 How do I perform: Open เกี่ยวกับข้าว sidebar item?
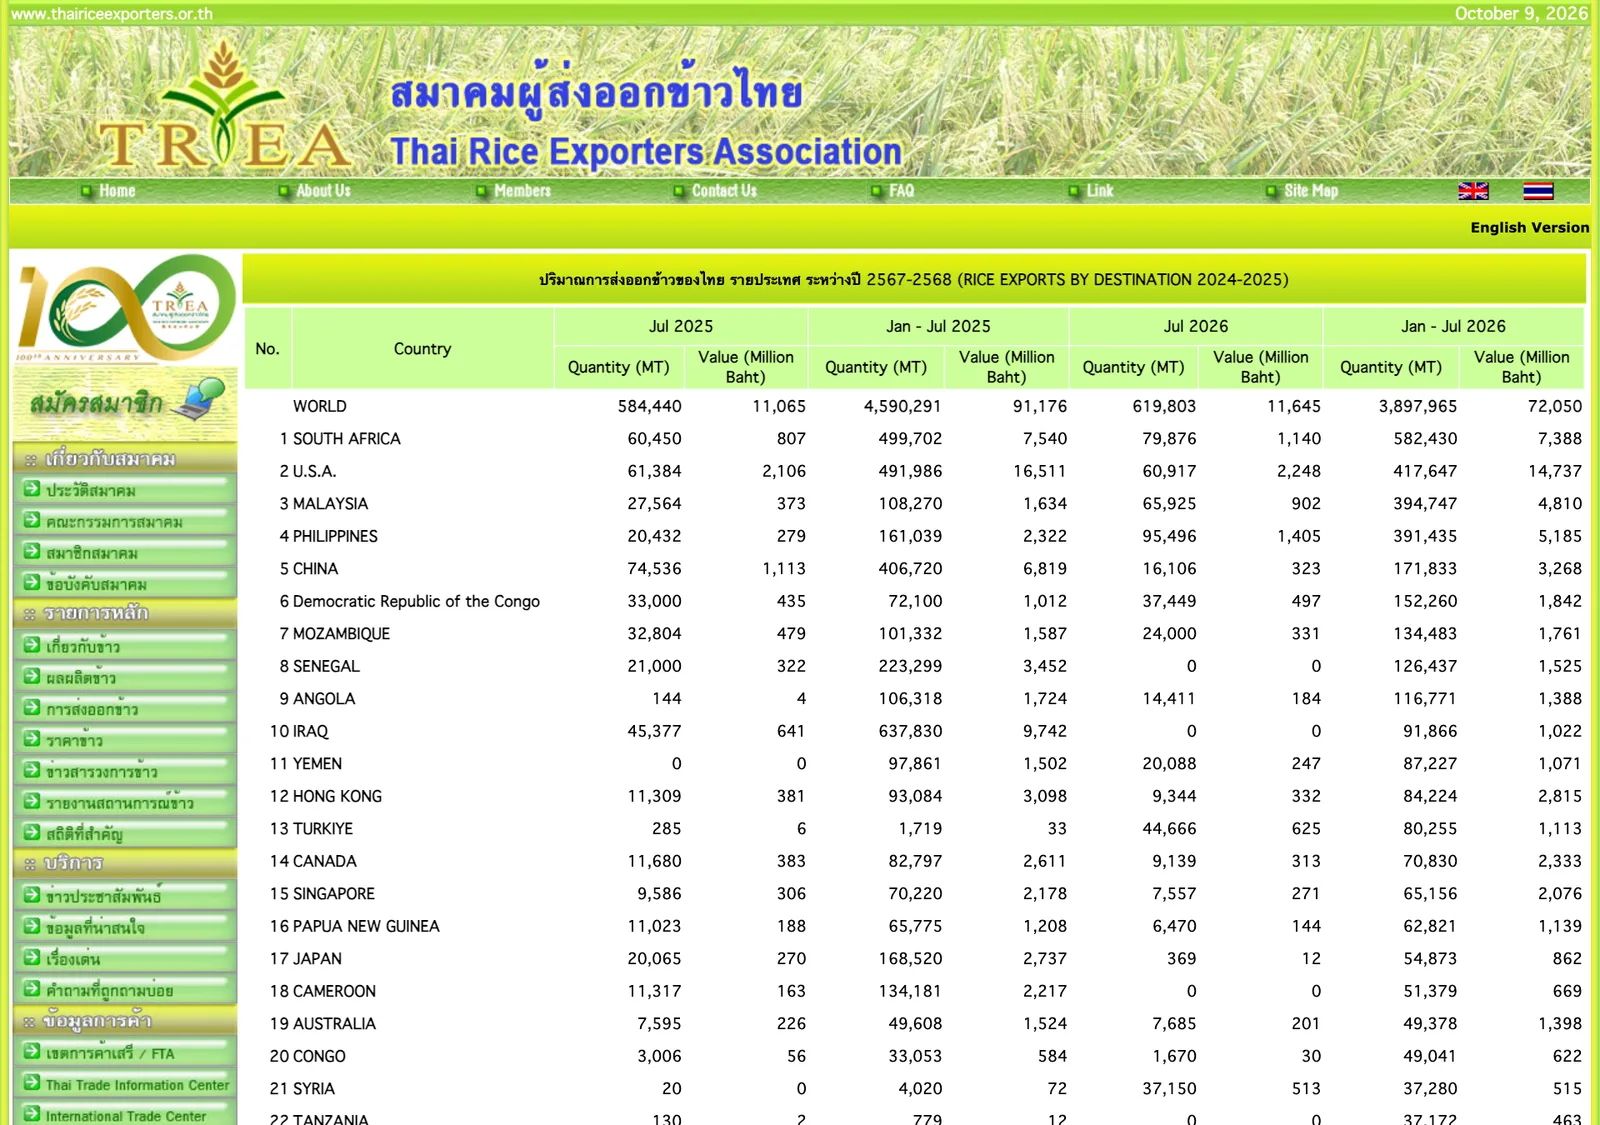tap(125, 646)
